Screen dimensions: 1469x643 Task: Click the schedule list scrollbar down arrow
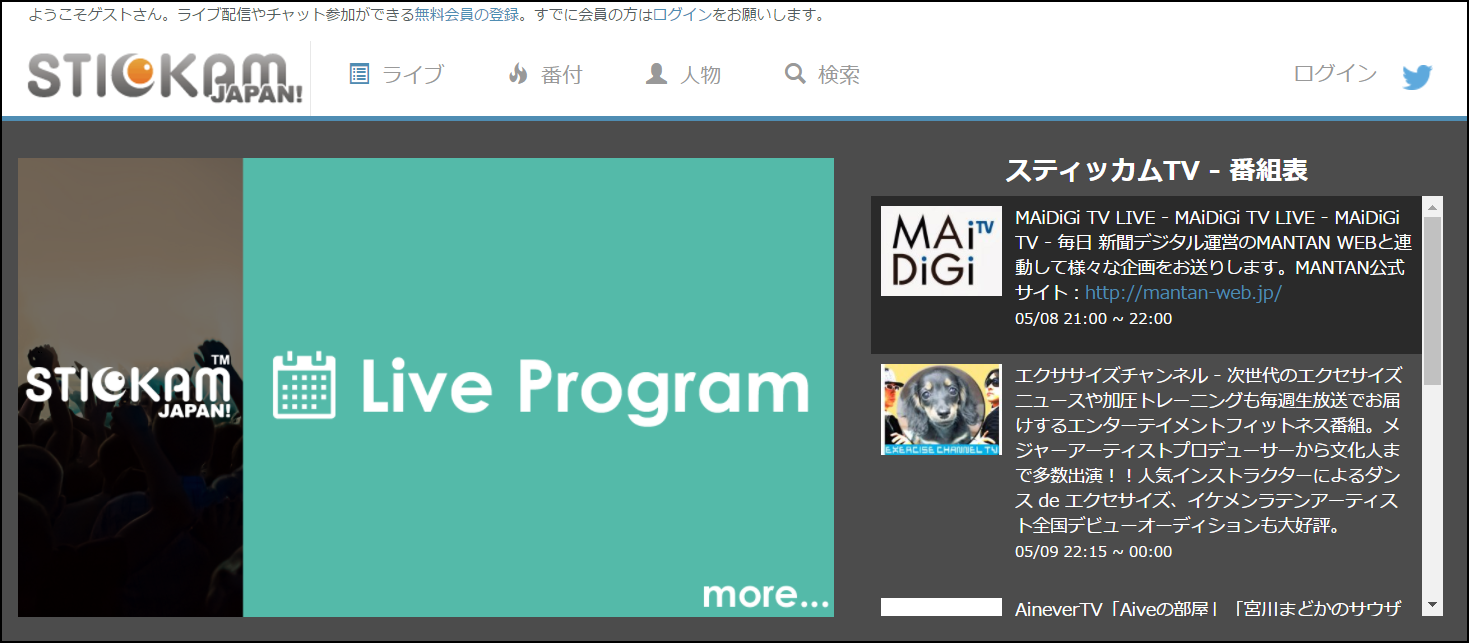(1432, 605)
